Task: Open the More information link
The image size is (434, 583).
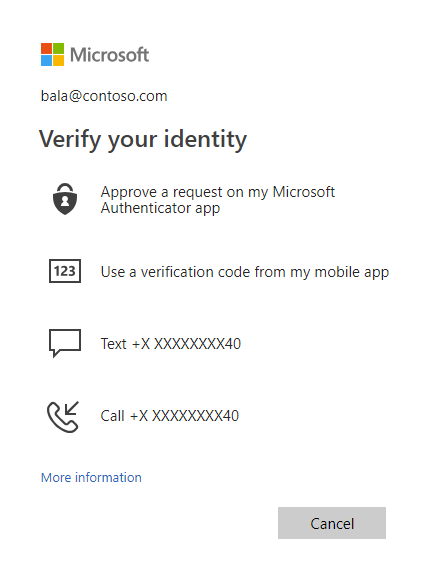Action: point(91,477)
